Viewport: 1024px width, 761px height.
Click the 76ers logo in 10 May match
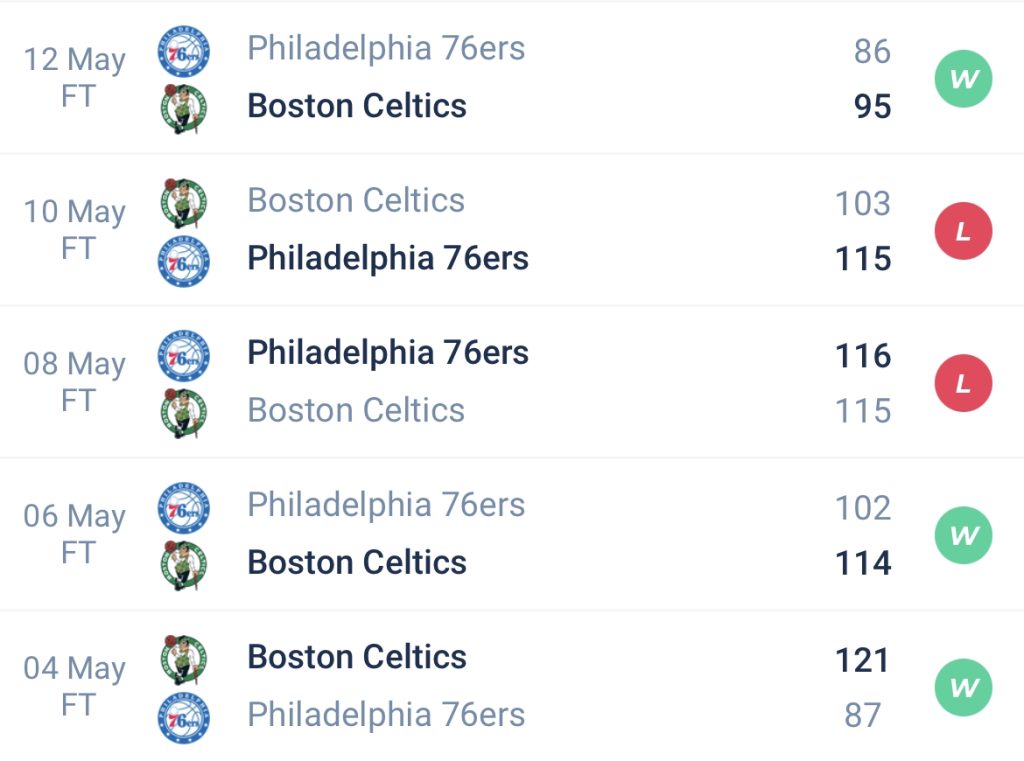click(184, 261)
